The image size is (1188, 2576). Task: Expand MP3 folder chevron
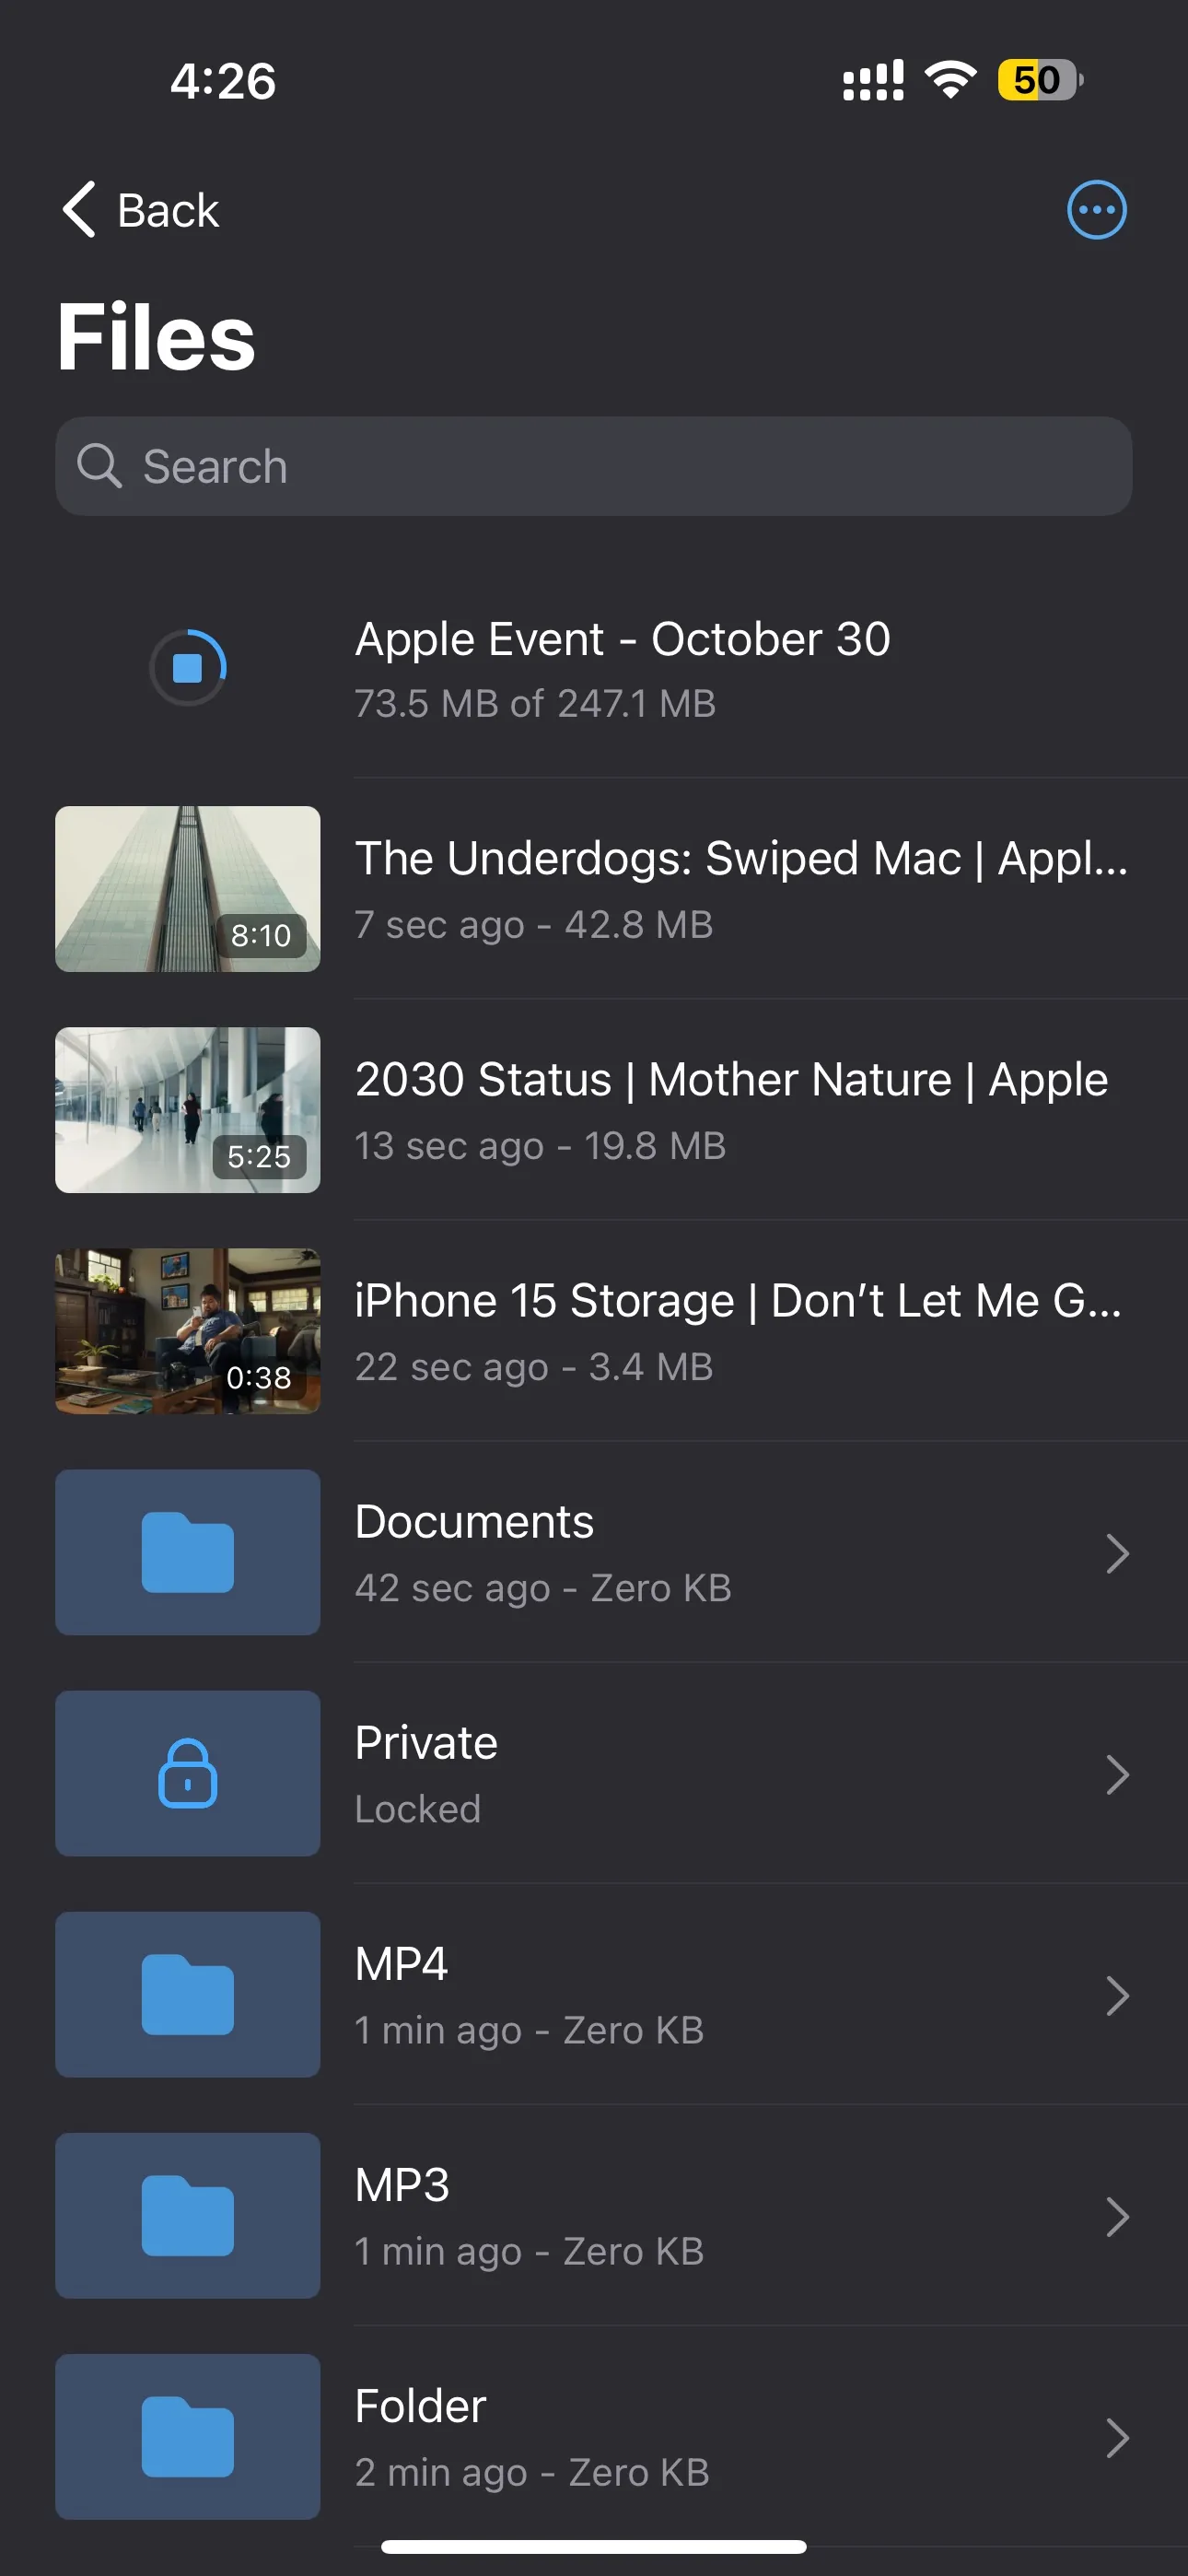1117,2216
